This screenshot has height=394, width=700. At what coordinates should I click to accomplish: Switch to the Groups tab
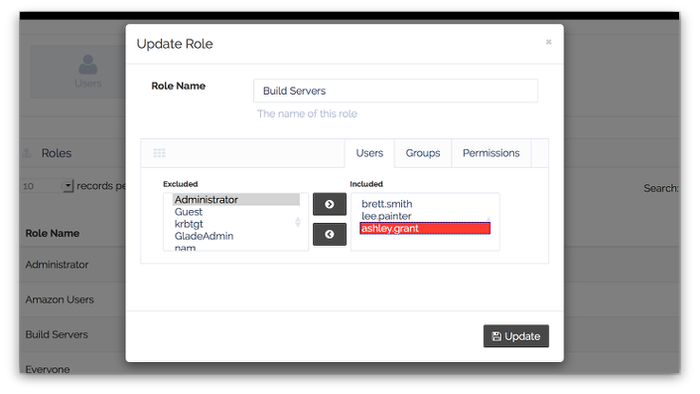pos(423,153)
